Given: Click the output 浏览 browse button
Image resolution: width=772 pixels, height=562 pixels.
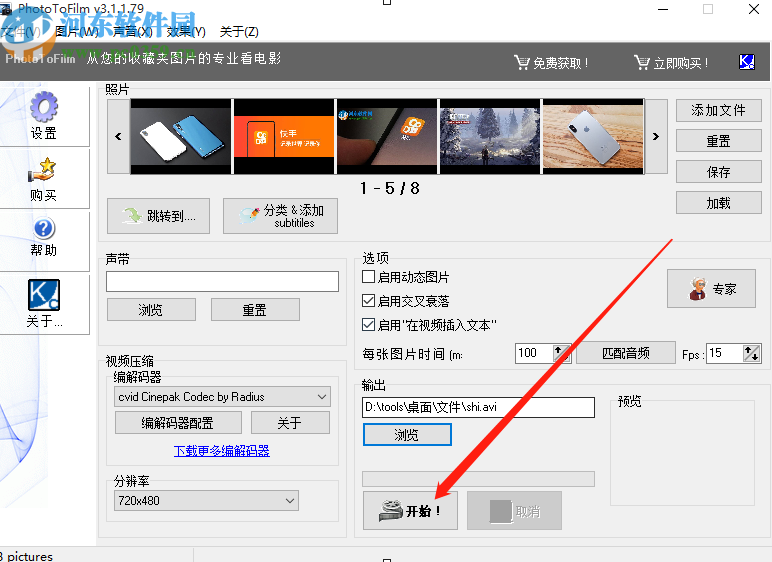Looking at the screenshot, I should pos(407,435).
